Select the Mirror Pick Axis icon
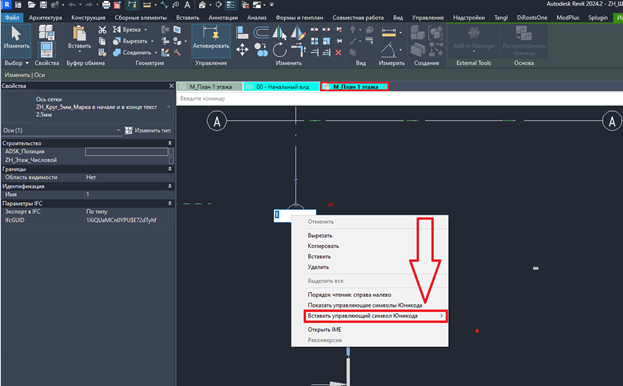Image resolution: width=623 pixels, height=386 pixels. pyautogui.click(x=279, y=33)
